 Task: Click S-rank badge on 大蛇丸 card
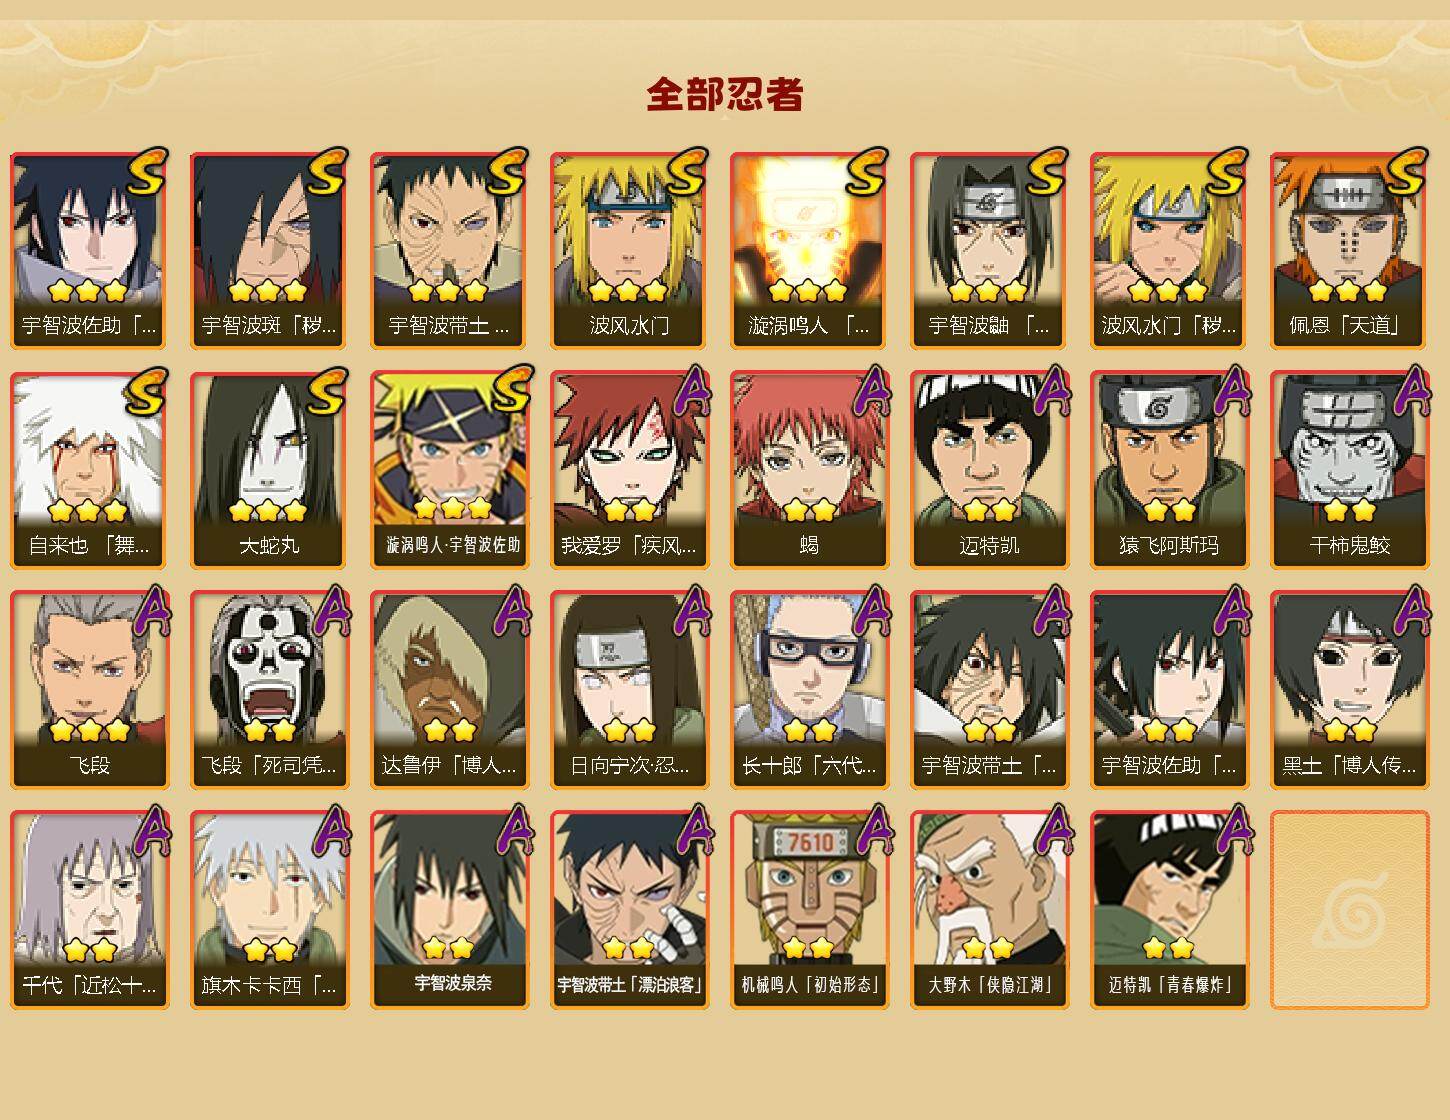(x=327, y=391)
